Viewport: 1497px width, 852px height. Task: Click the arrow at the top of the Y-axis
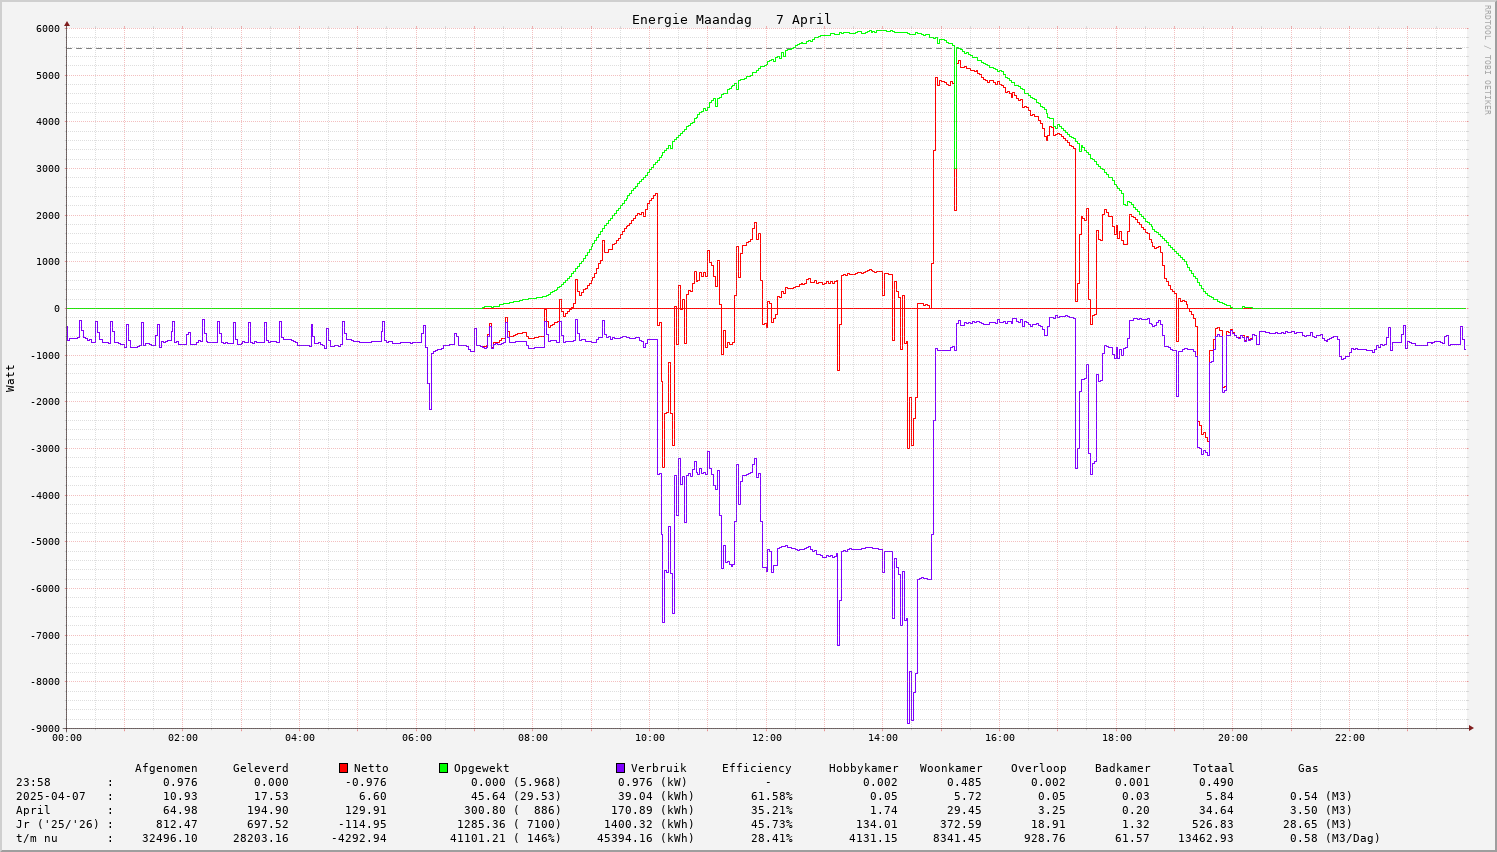coord(67,23)
